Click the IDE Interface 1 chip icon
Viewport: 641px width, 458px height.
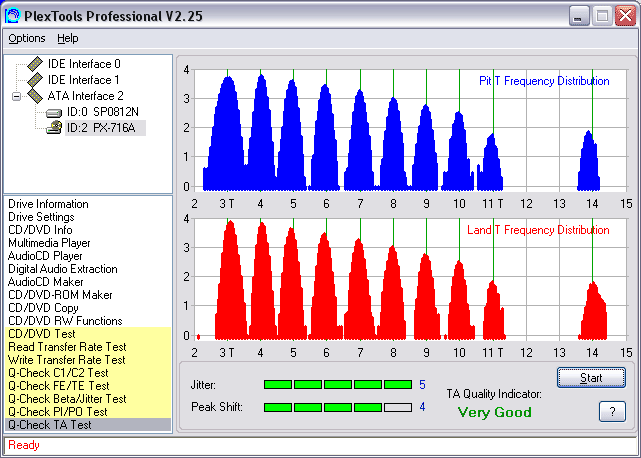(x=35, y=80)
